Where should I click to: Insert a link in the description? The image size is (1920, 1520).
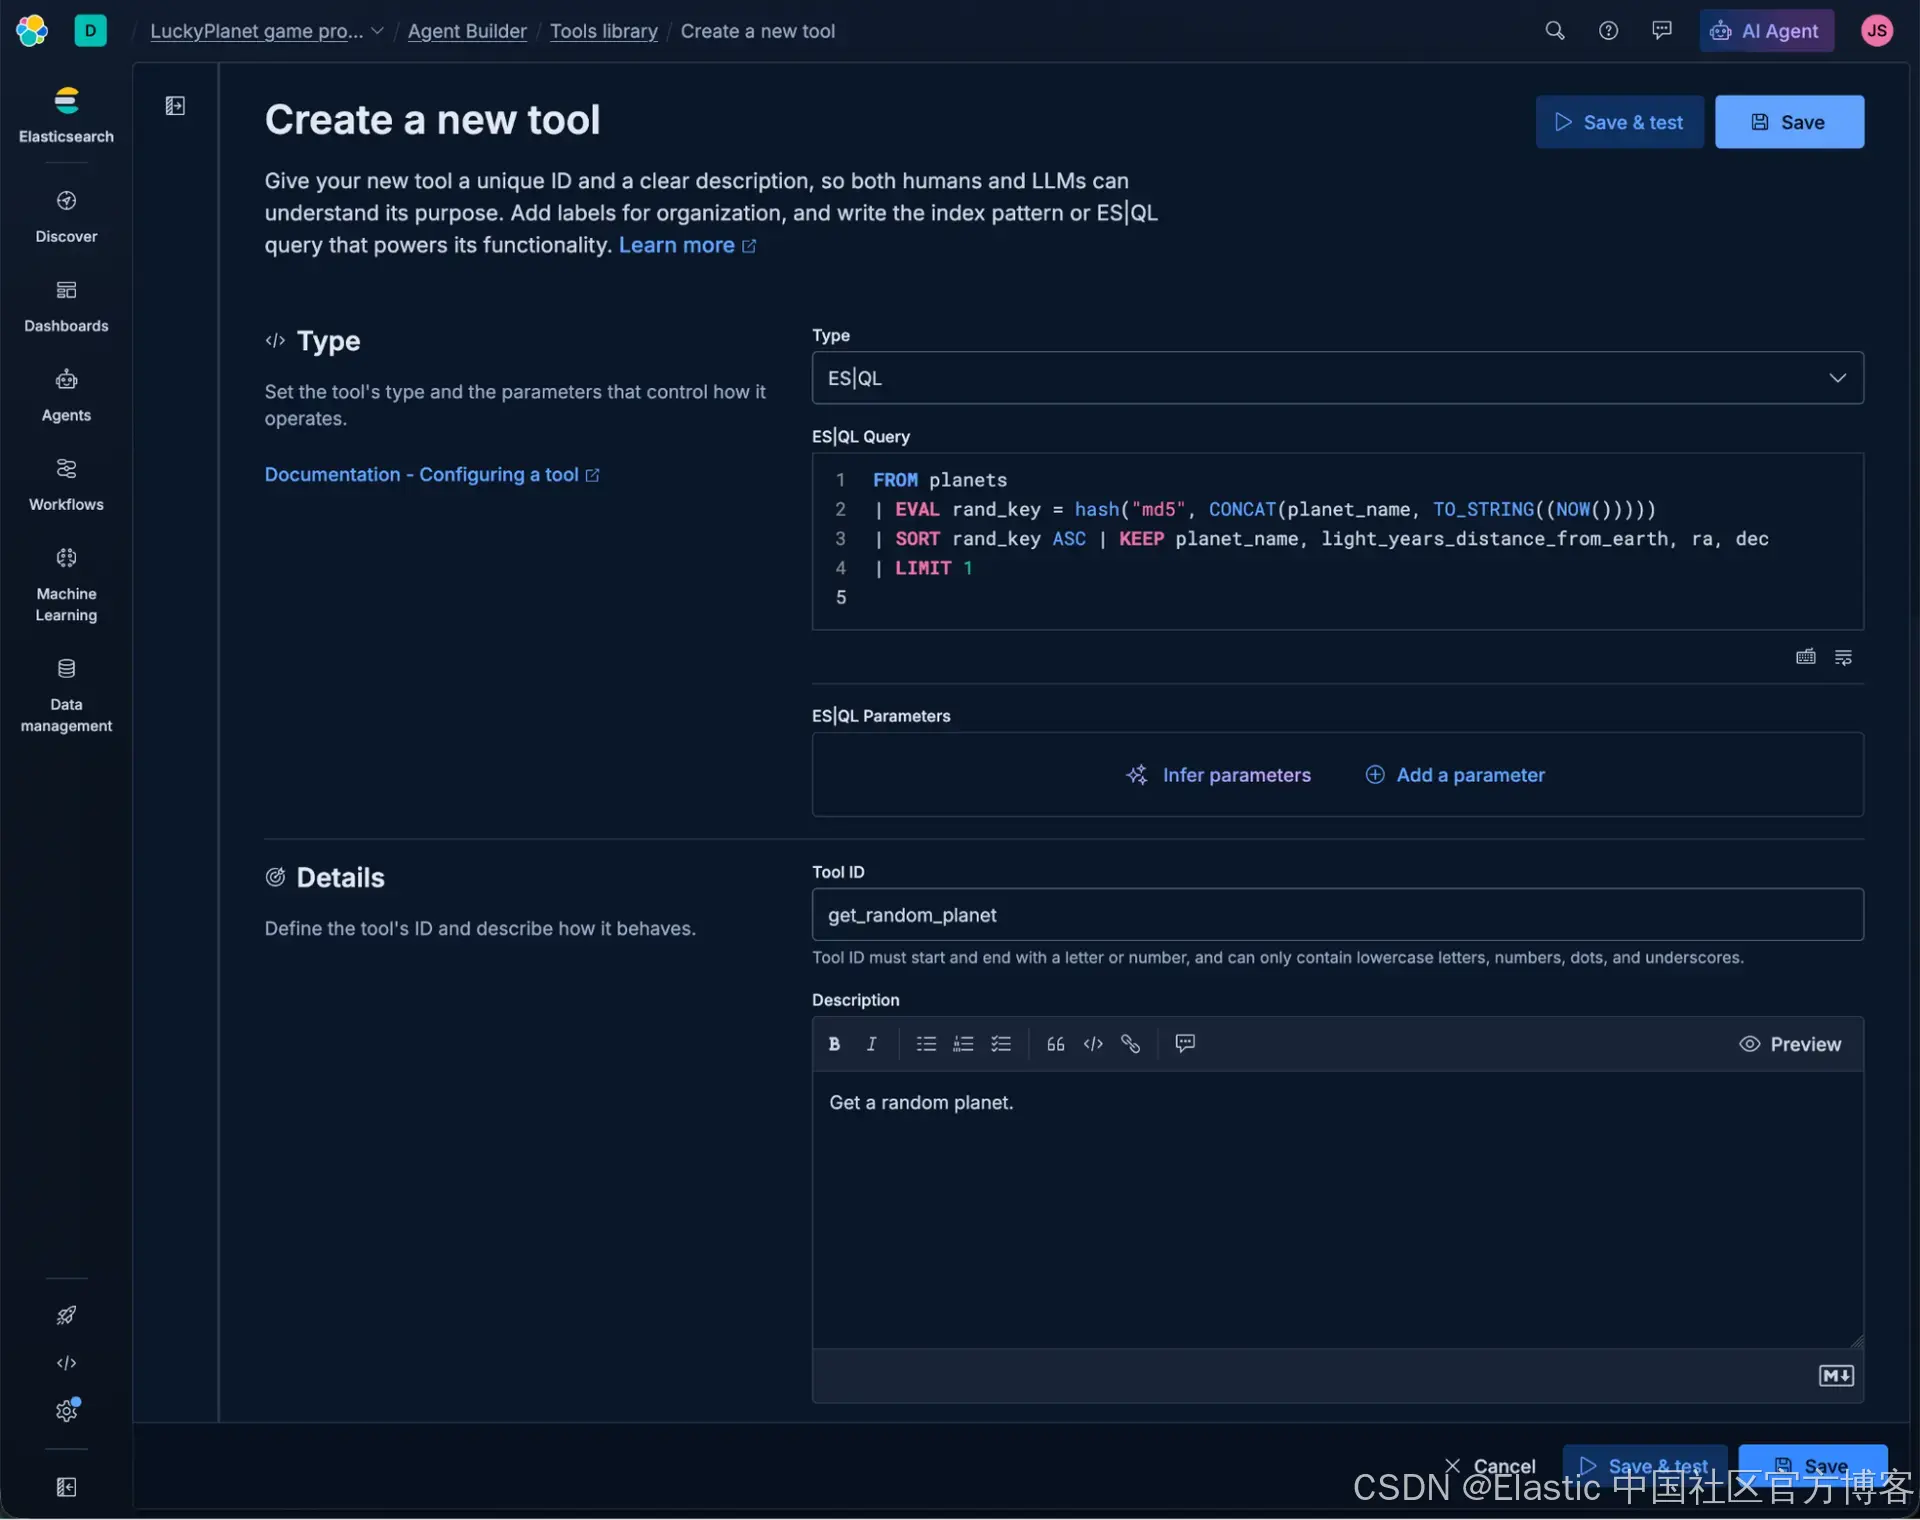pos(1131,1043)
